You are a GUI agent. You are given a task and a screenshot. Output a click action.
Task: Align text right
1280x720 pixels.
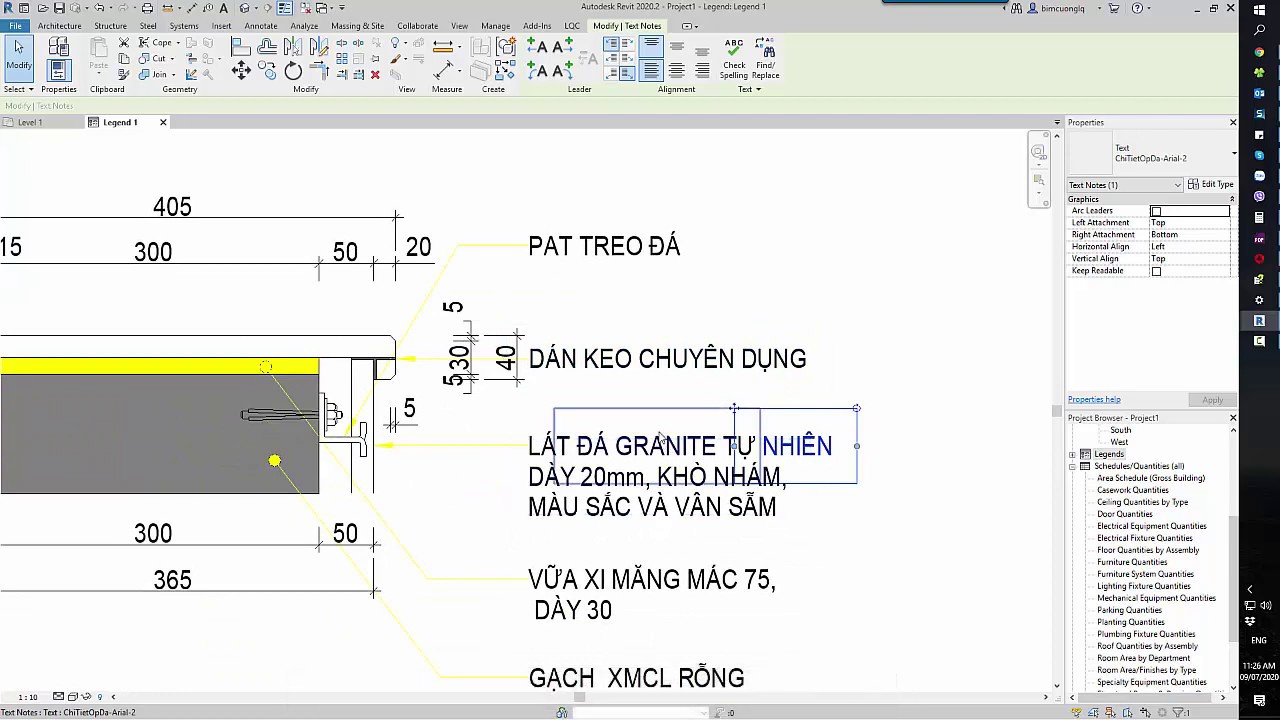click(x=702, y=70)
